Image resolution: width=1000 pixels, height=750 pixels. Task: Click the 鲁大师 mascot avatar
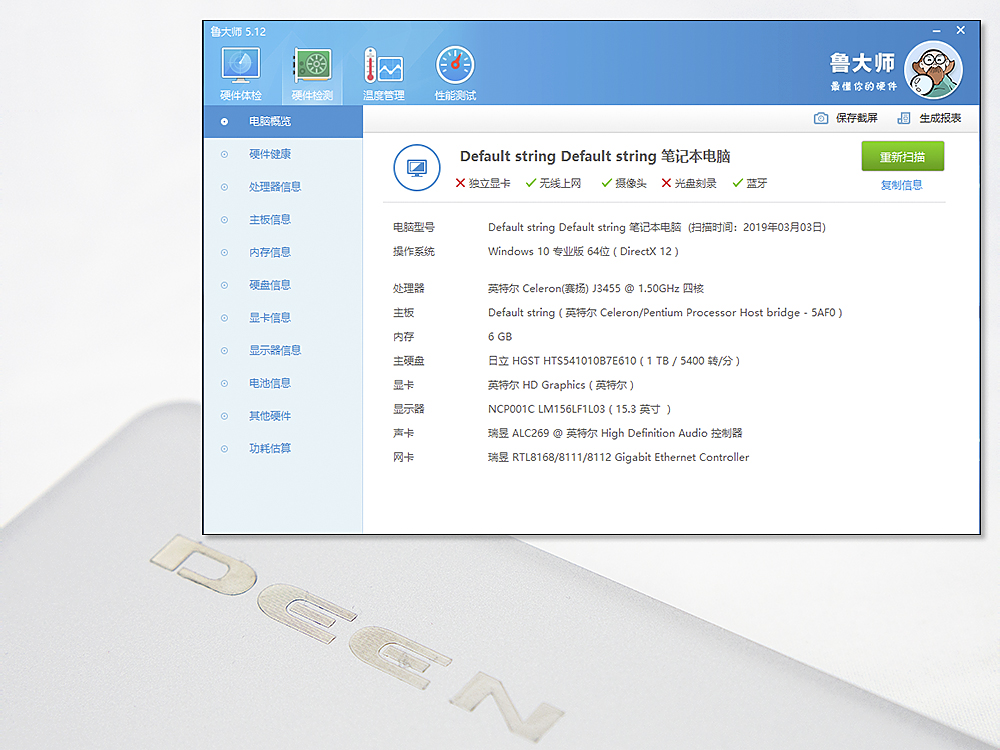tap(933, 70)
